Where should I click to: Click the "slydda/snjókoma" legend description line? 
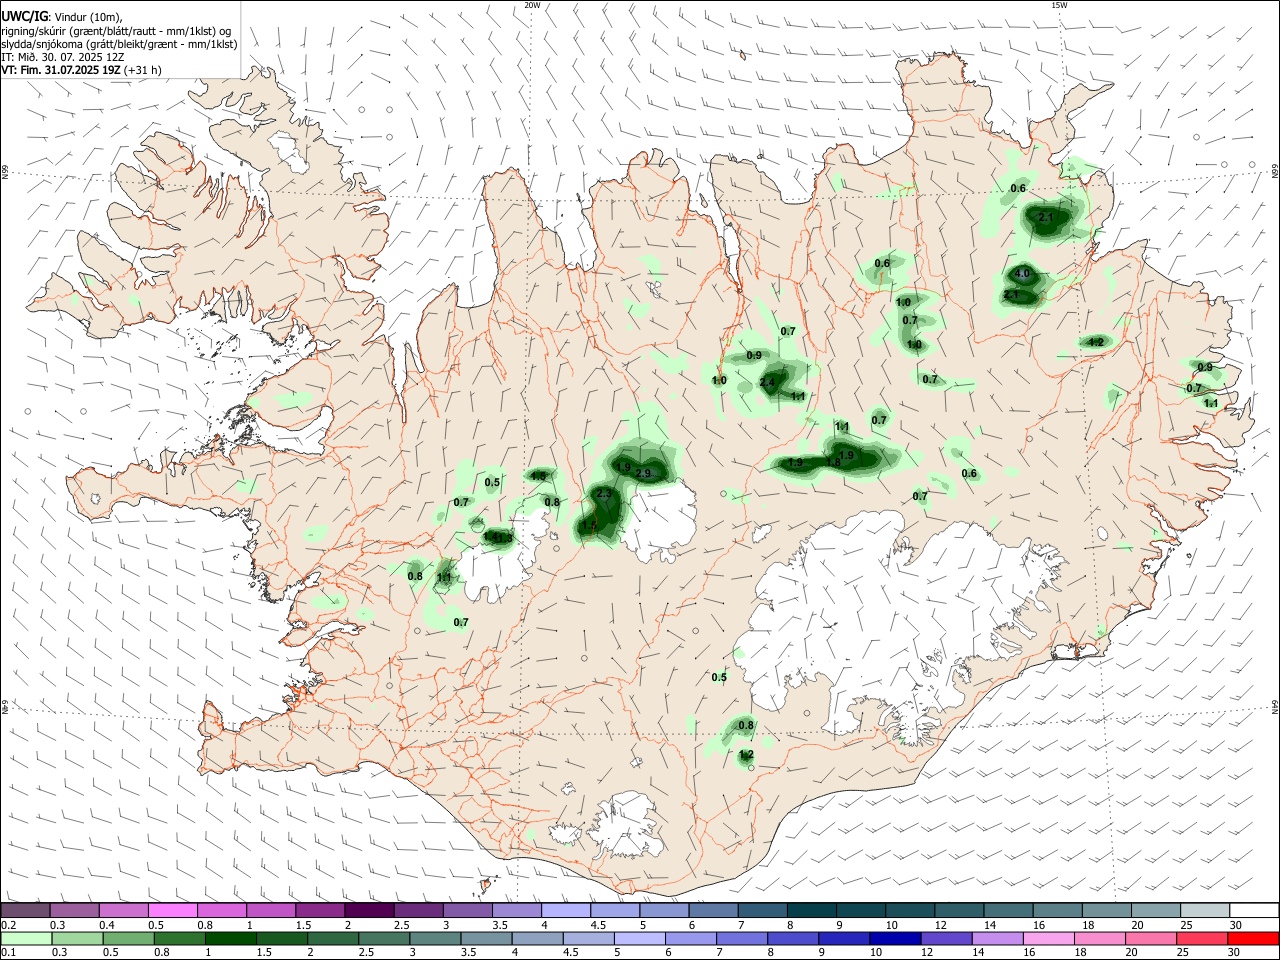click(x=119, y=44)
